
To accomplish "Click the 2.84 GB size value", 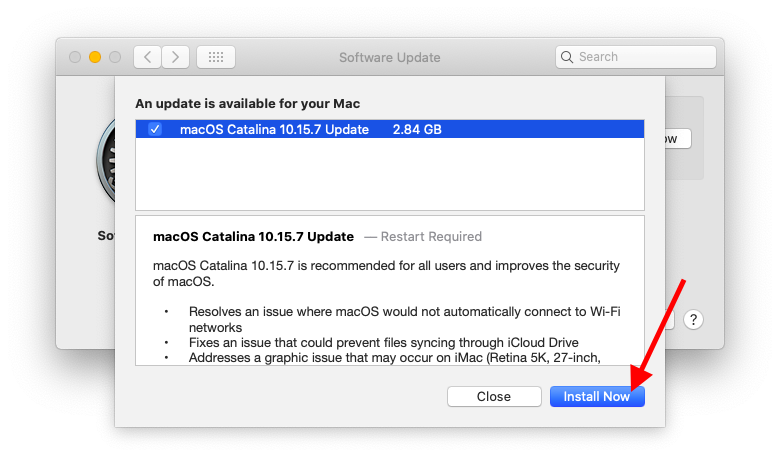I will (x=417, y=129).
